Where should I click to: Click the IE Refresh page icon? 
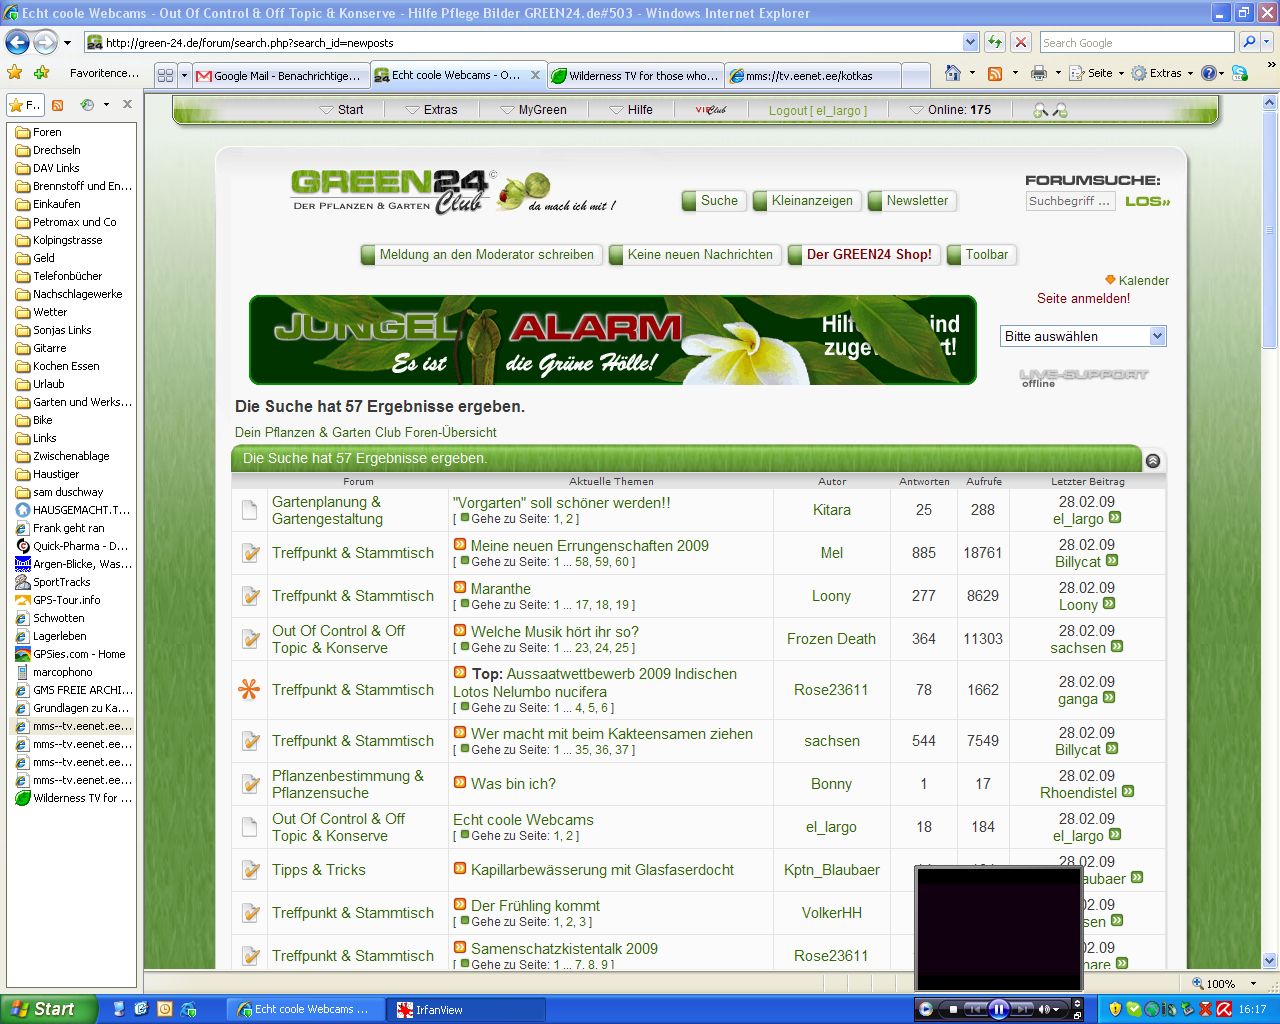click(x=995, y=42)
